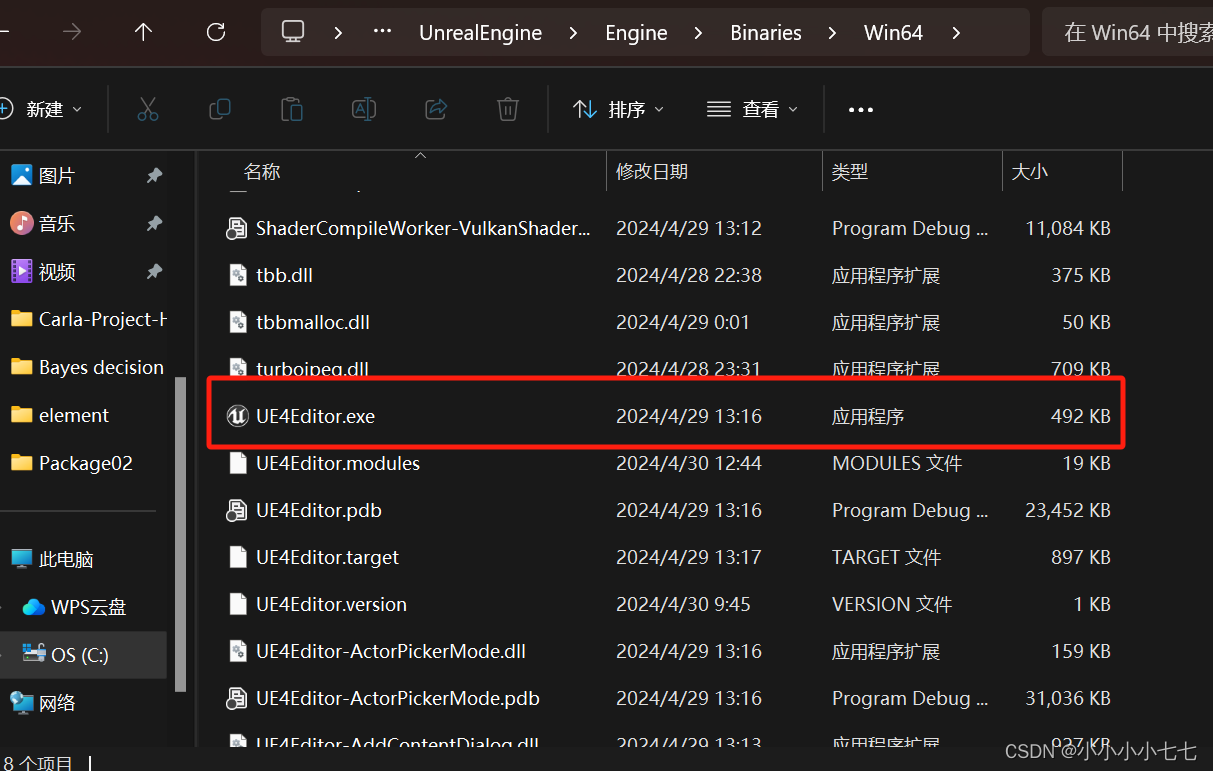Navigate to UnrealEngine breadcrumb folder
Viewport: 1213px width, 771px height.
(480, 33)
